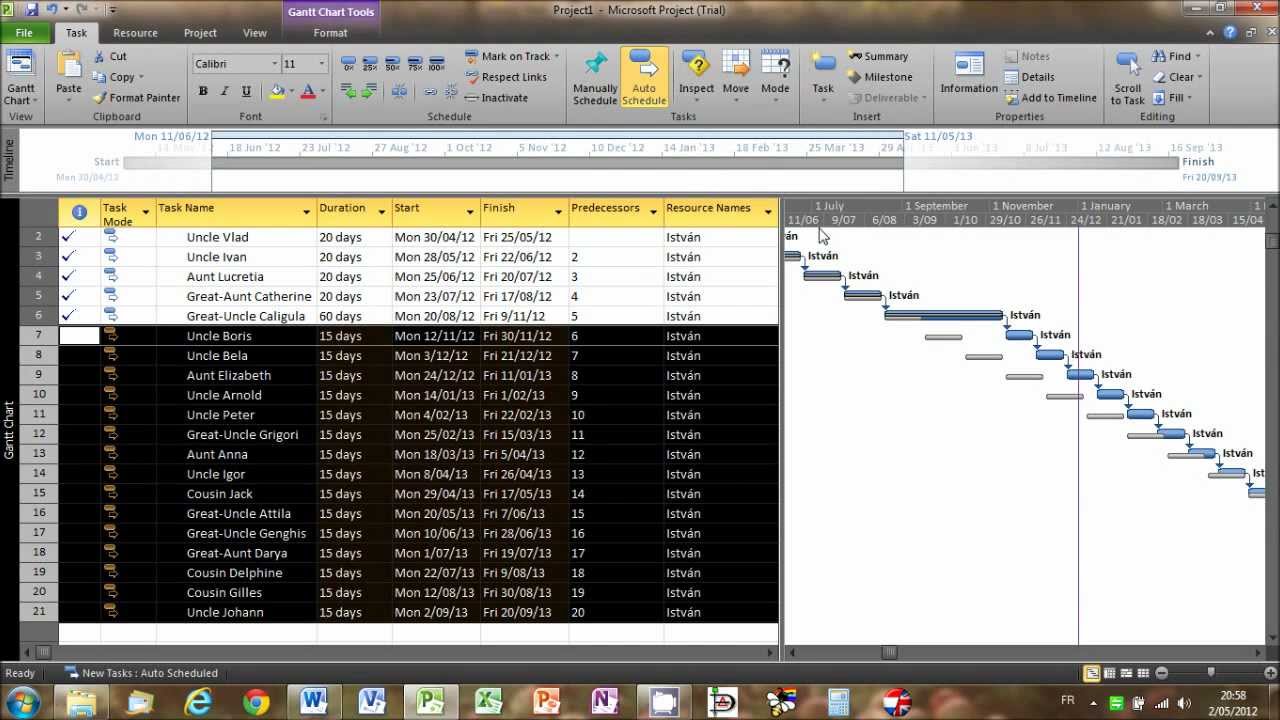Open font color picker
The image size is (1280, 720).
(x=310, y=91)
